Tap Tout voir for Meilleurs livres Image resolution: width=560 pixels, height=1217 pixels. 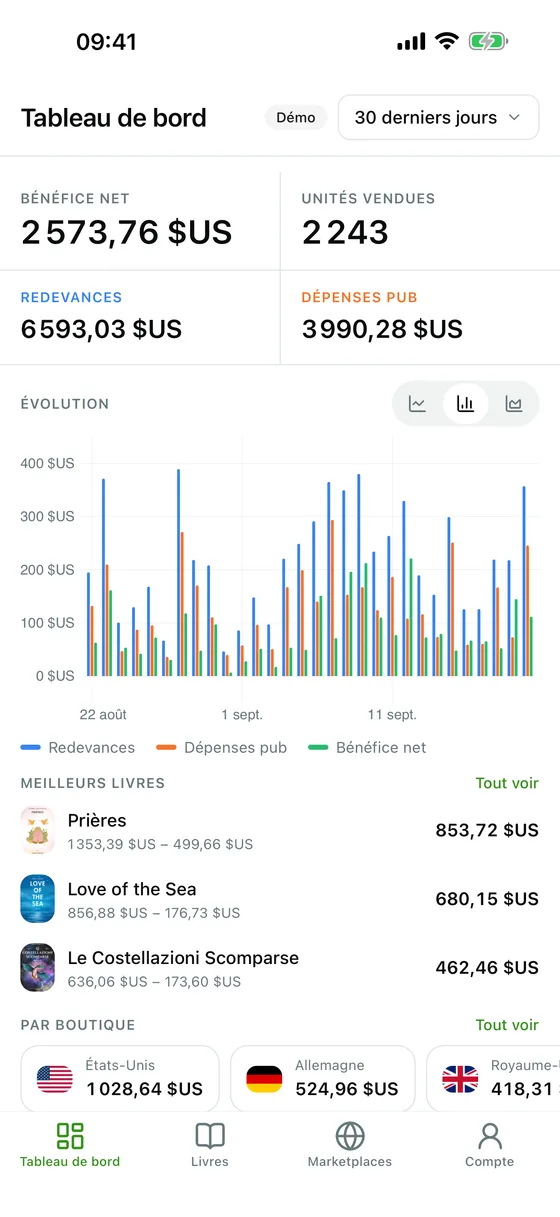click(507, 783)
